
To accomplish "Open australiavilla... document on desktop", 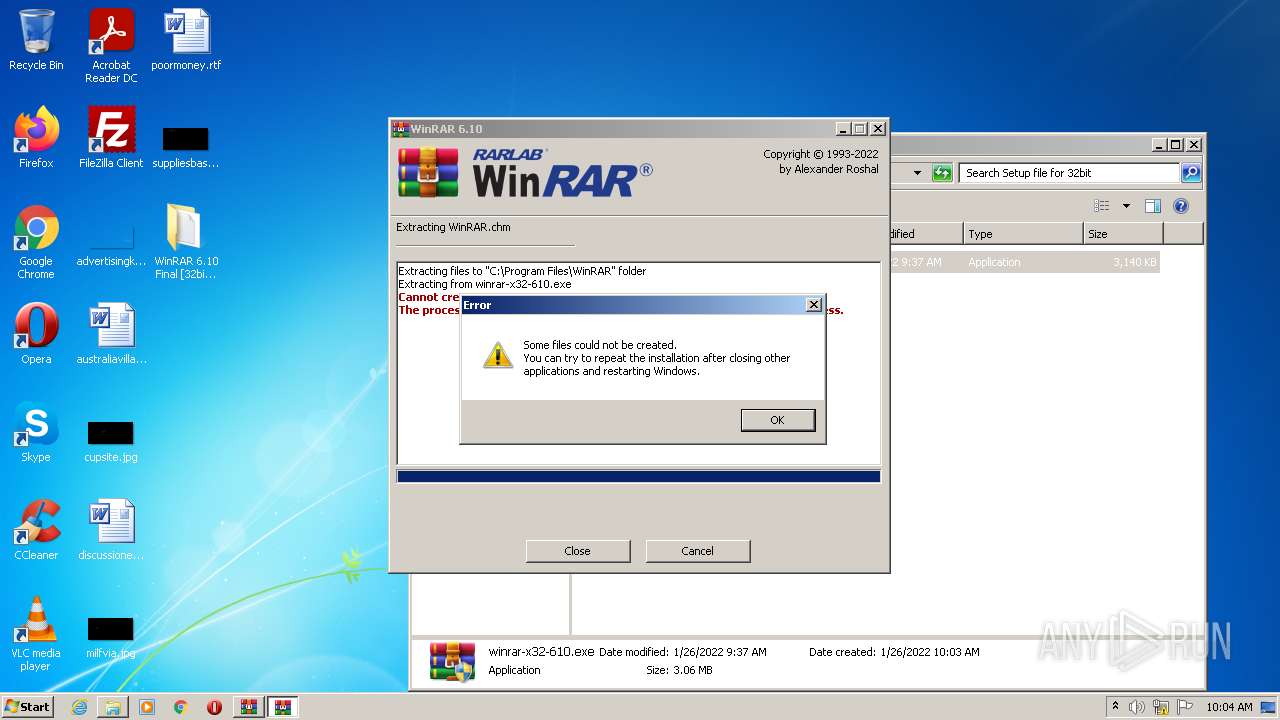I will pyautogui.click(x=111, y=334).
